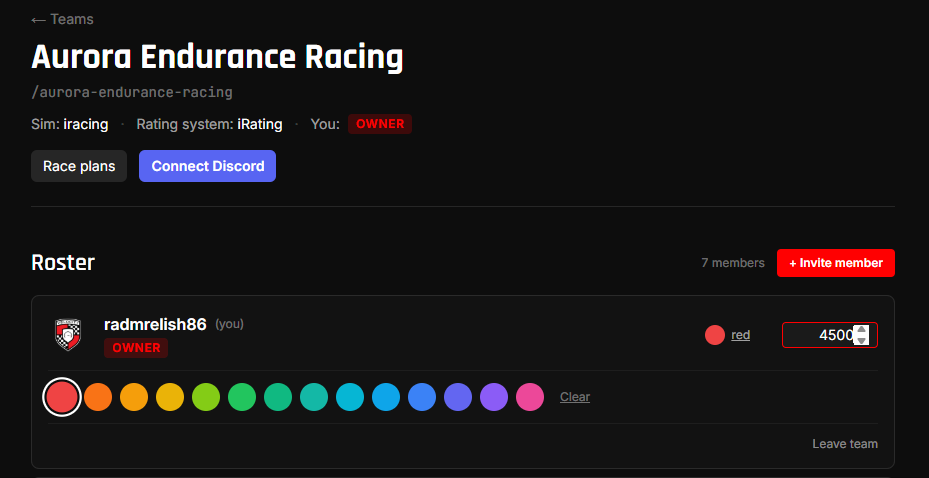The width and height of the screenshot is (929, 478).
Task: Clear the selected color
Action: coord(575,397)
